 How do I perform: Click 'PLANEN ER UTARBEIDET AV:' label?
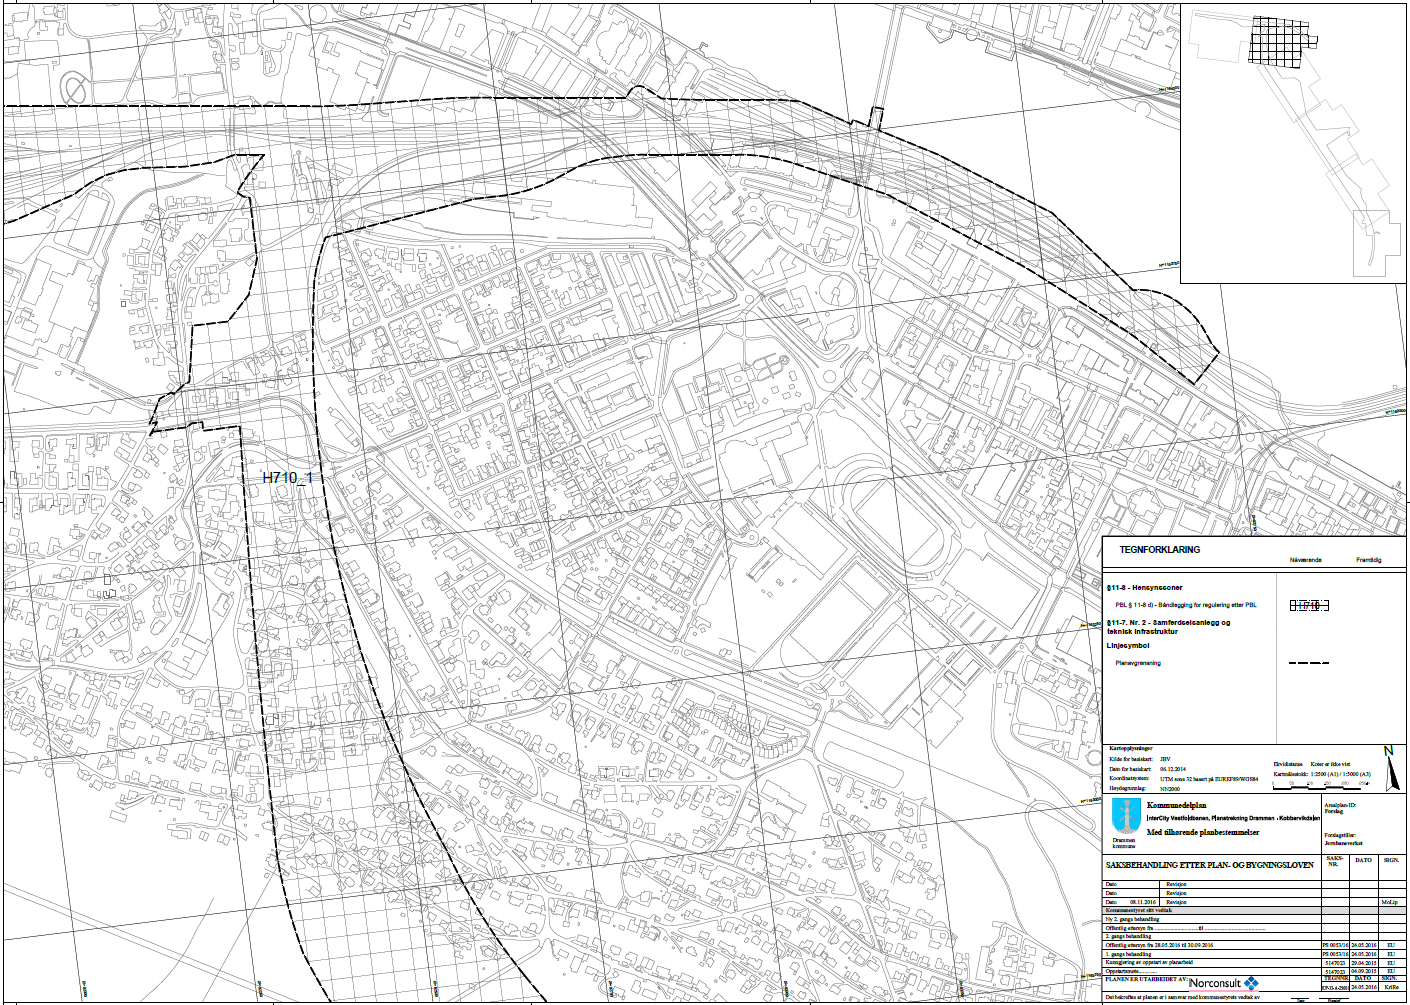(1147, 979)
